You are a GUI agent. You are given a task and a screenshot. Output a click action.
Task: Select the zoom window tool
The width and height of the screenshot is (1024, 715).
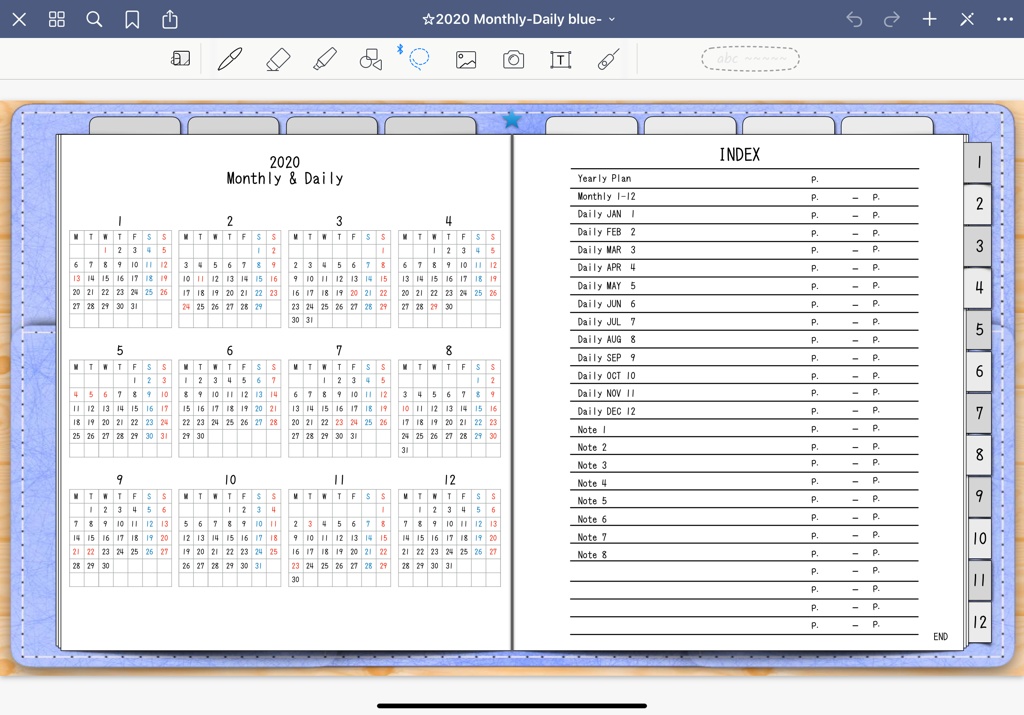point(180,59)
